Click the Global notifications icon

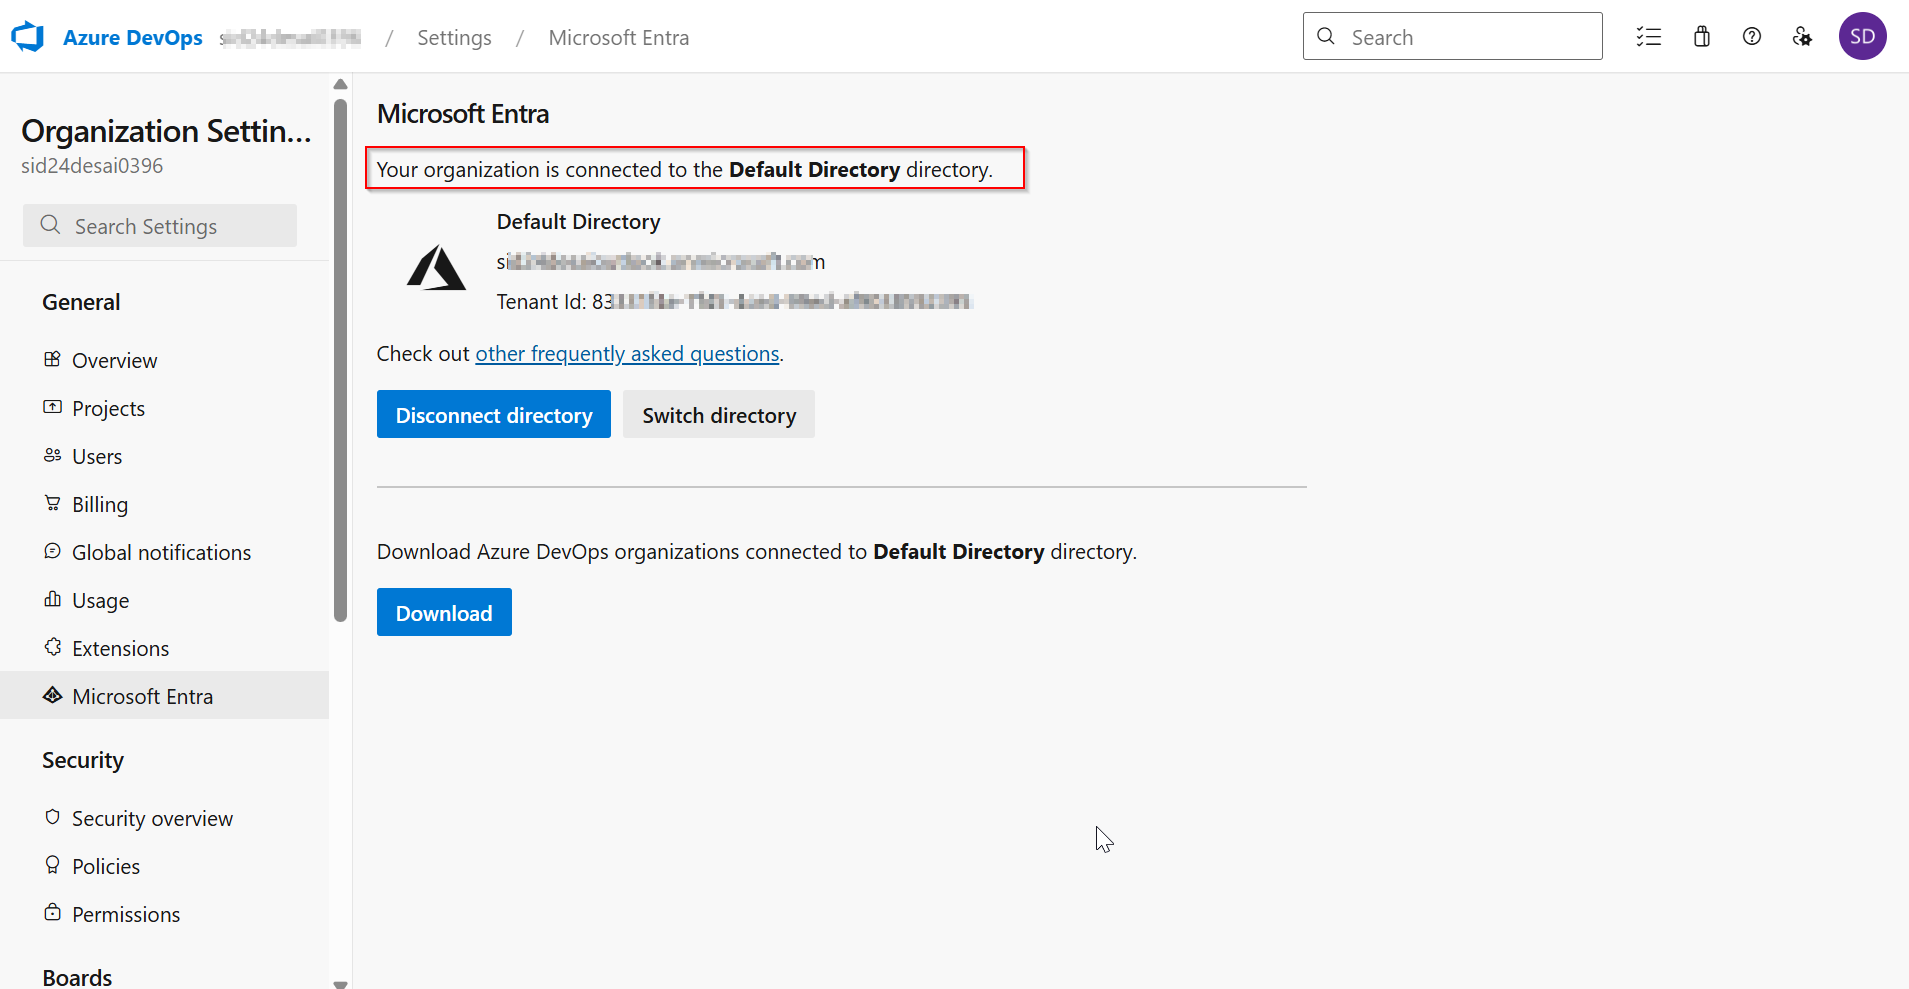[53, 551]
